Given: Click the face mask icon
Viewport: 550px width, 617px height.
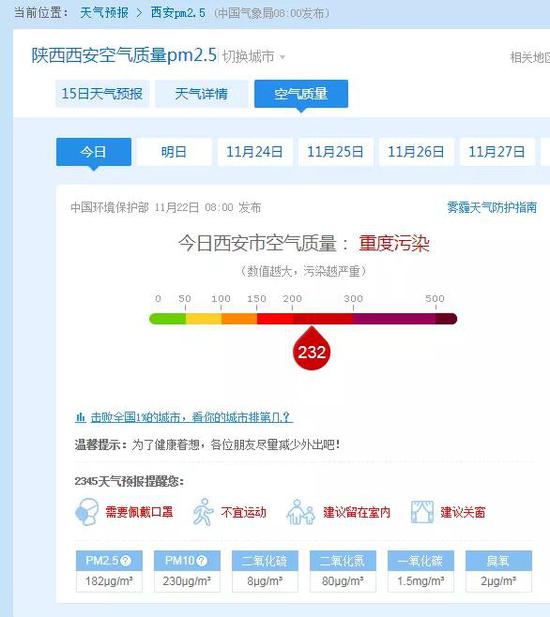Looking at the screenshot, I should [x=87, y=512].
